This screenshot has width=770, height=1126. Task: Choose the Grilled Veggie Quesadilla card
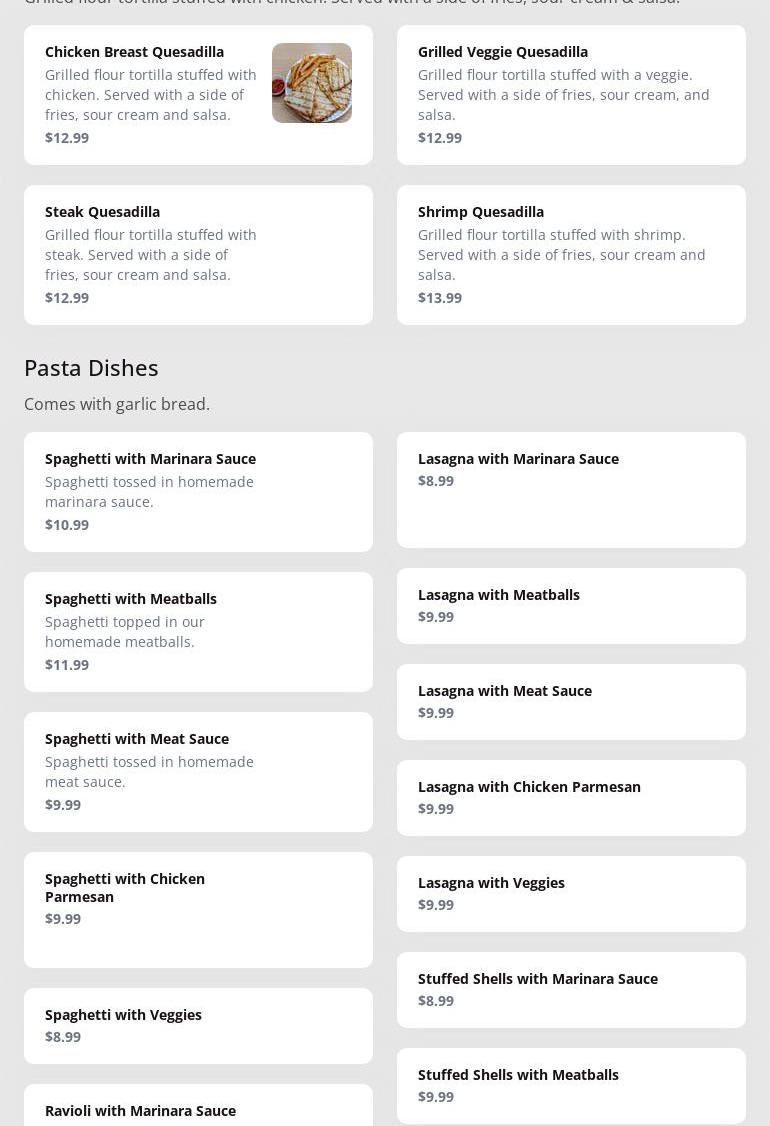tap(570, 95)
